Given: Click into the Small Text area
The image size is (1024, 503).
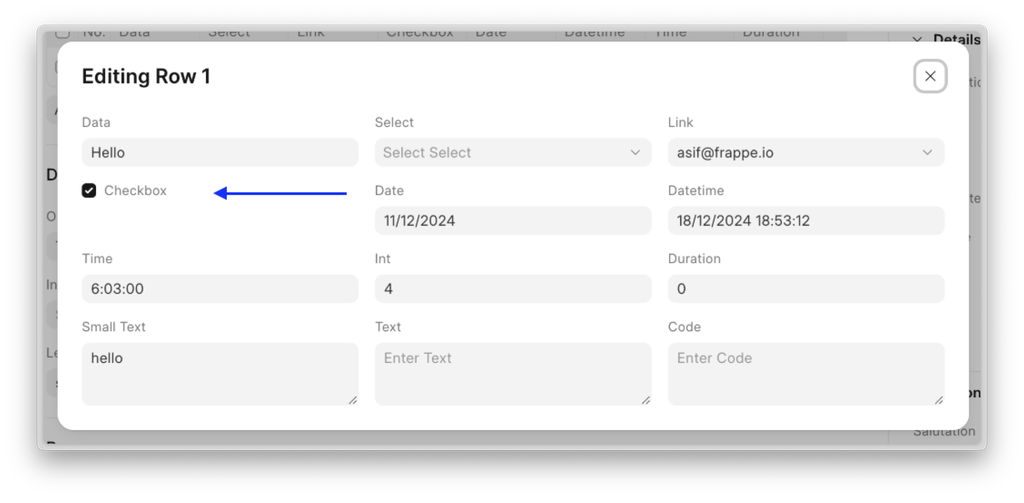Looking at the screenshot, I should (x=220, y=373).
